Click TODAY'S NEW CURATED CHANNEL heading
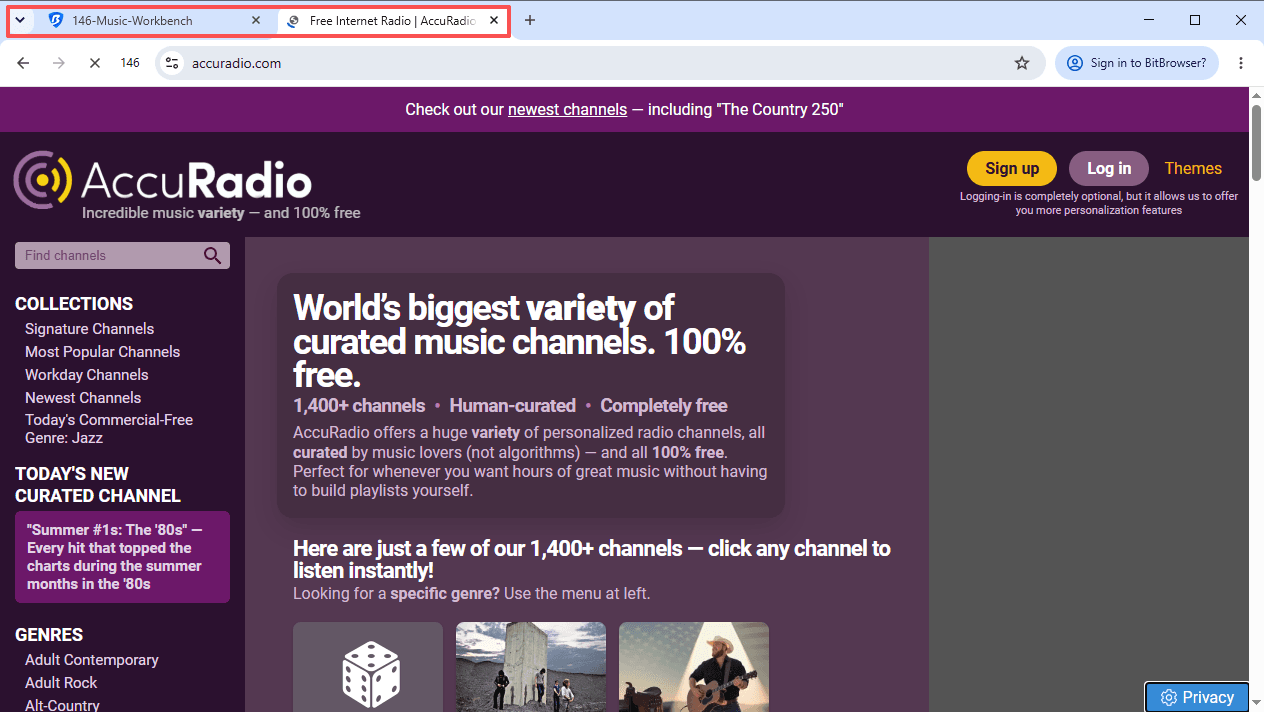Image resolution: width=1264 pixels, height=712 pixels. [x=98, y=484]
